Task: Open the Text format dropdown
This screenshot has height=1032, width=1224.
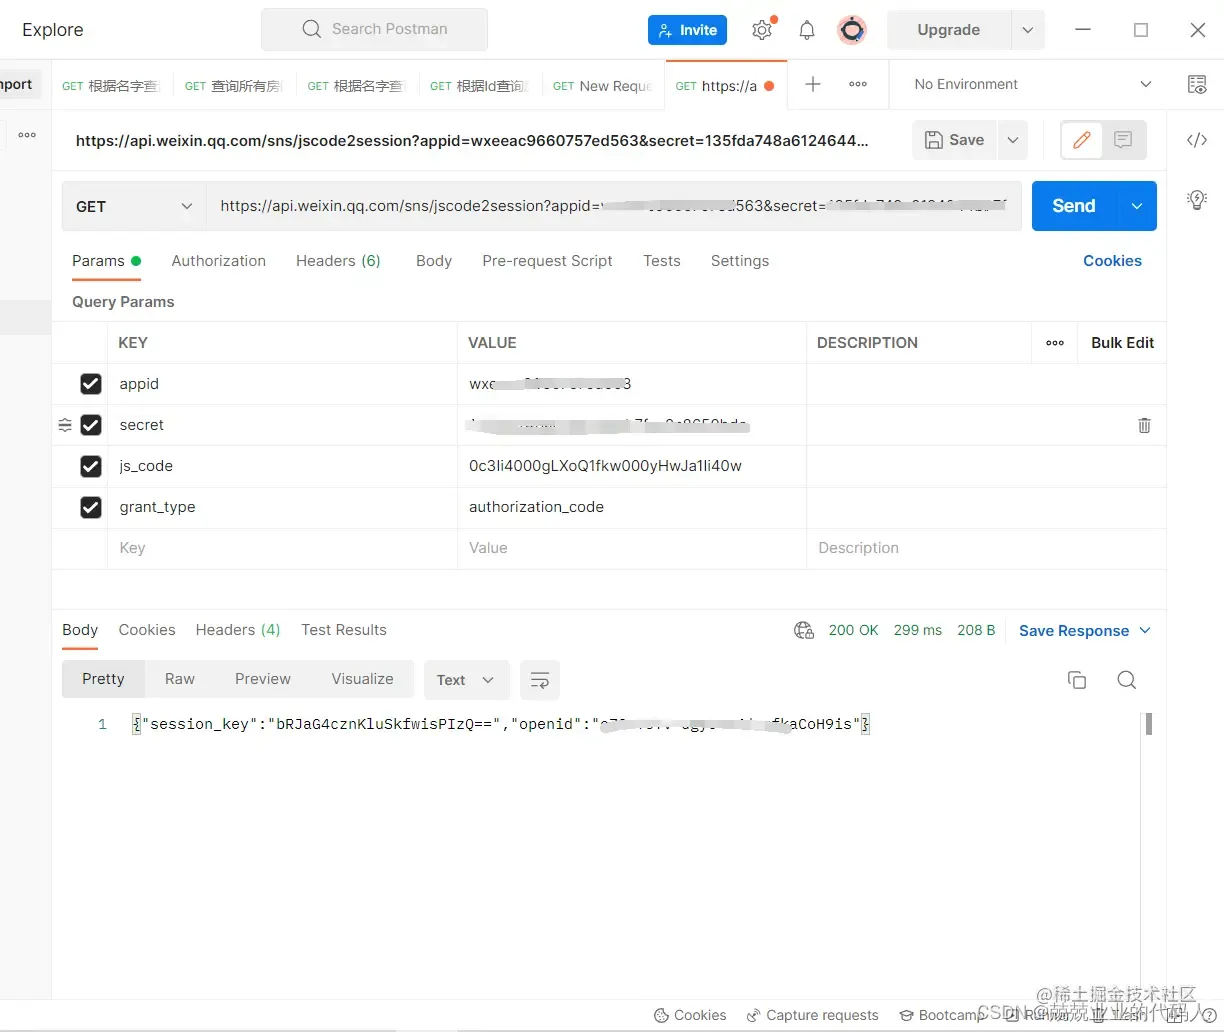Action: [x=466, y=680]
